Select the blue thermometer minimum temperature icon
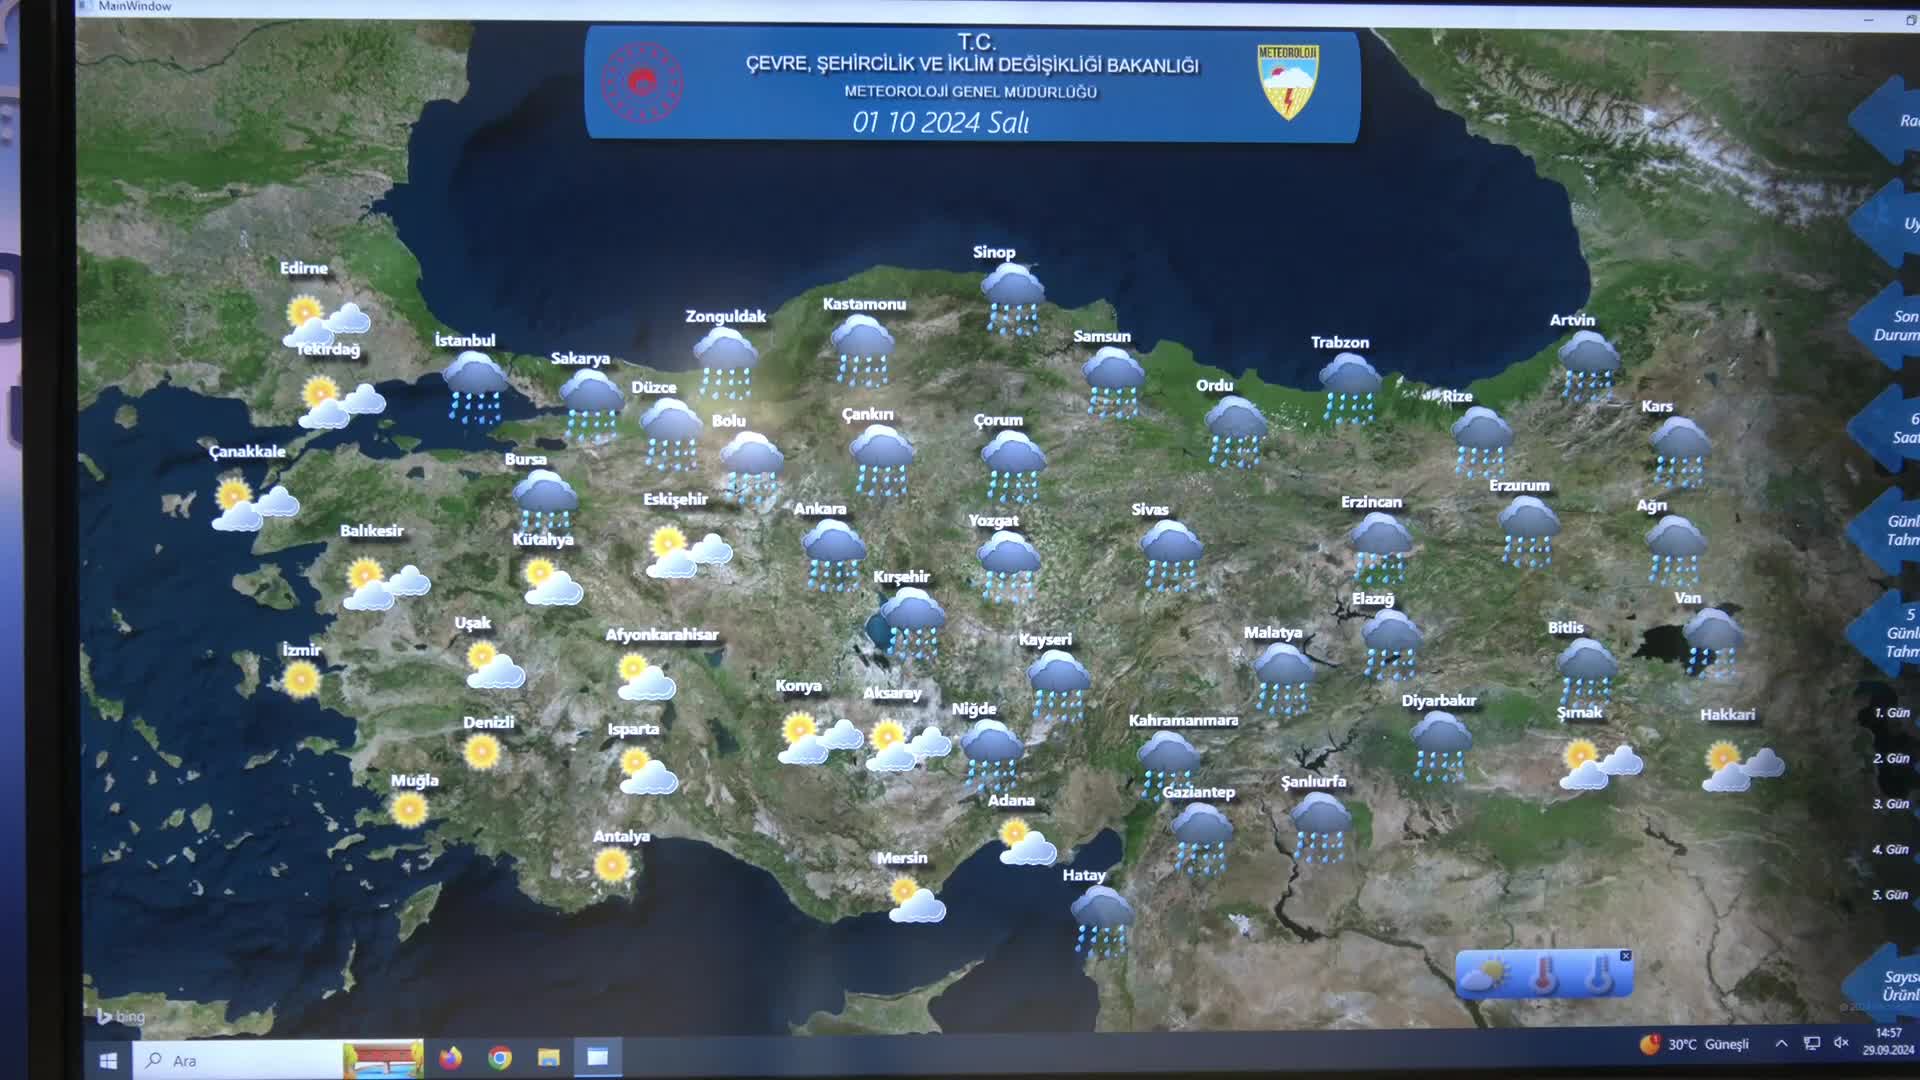The height and width of the screenshot is (1080, 1920). [x=1600, y=975]
